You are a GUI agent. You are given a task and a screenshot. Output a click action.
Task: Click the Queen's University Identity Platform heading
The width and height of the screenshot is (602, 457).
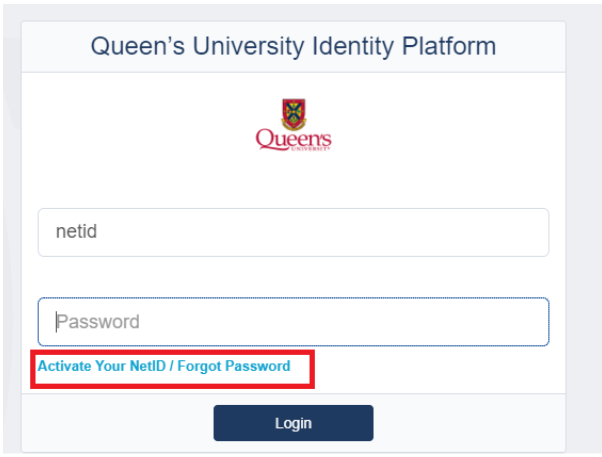[x=293, y=46]
